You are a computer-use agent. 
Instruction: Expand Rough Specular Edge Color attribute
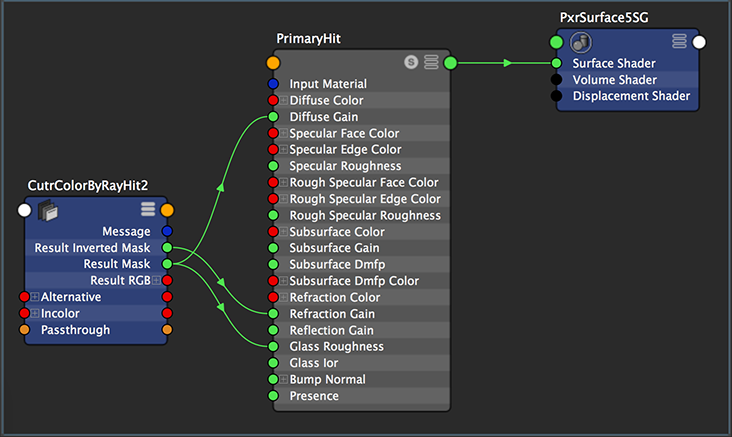(x=283, y=199)
